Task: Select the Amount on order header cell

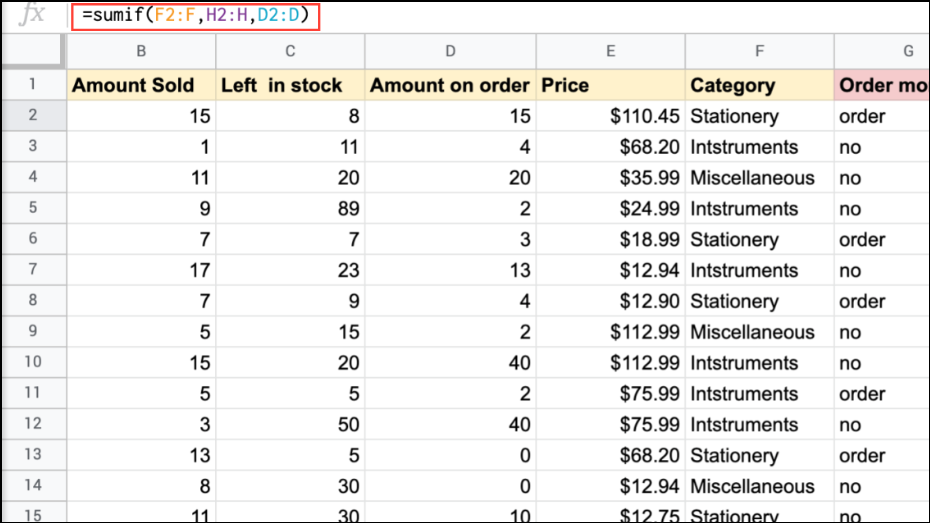Action: [x=450, y=86]
